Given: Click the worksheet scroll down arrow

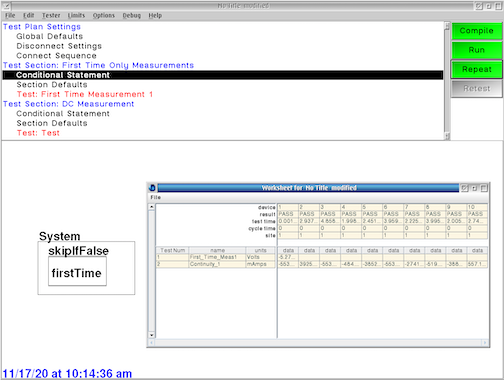Looking at the screenshot, I should tap(152, 335).
